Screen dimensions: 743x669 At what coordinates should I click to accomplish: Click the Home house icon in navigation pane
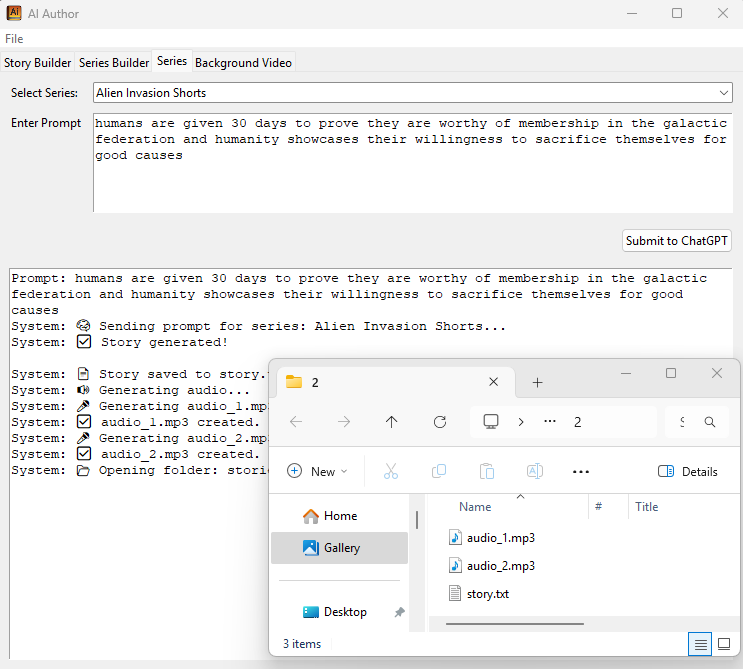click(311, 516)
